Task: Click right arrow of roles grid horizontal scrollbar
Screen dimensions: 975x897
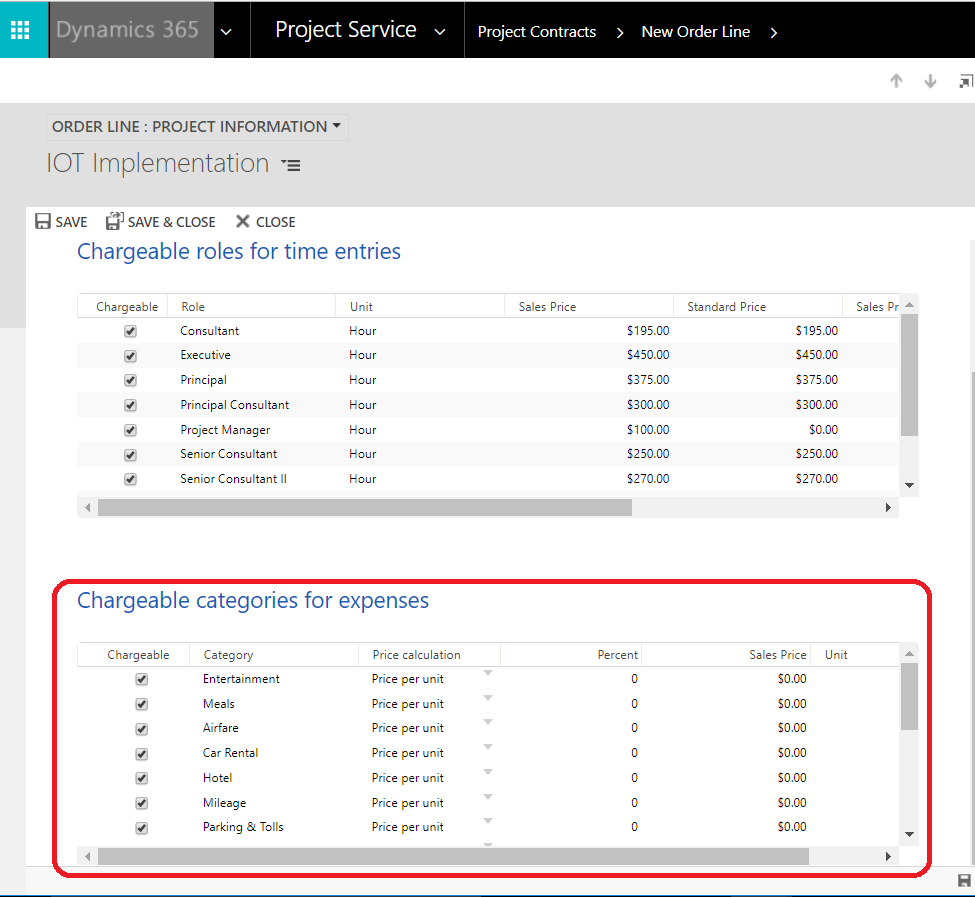Action: point(888,508)
